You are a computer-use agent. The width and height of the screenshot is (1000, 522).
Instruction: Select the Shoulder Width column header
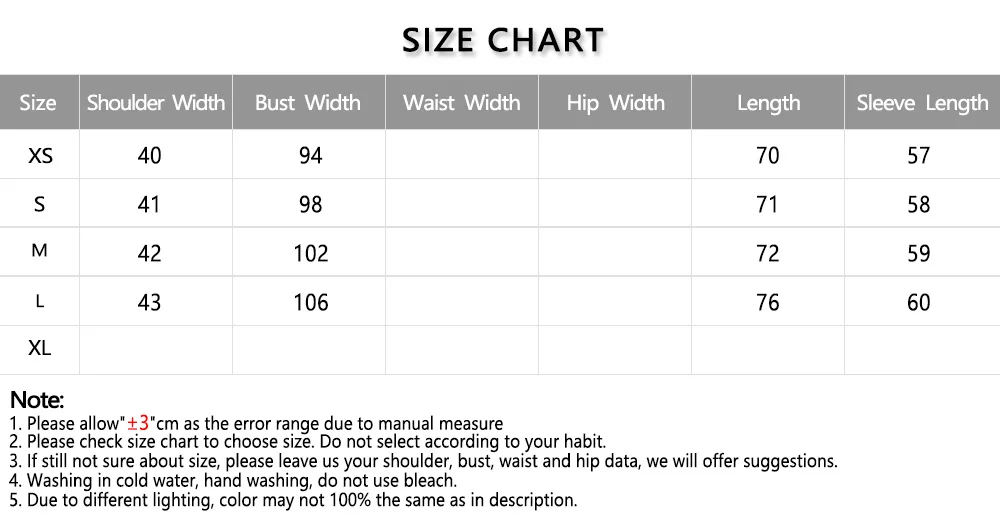pos(156,103)
